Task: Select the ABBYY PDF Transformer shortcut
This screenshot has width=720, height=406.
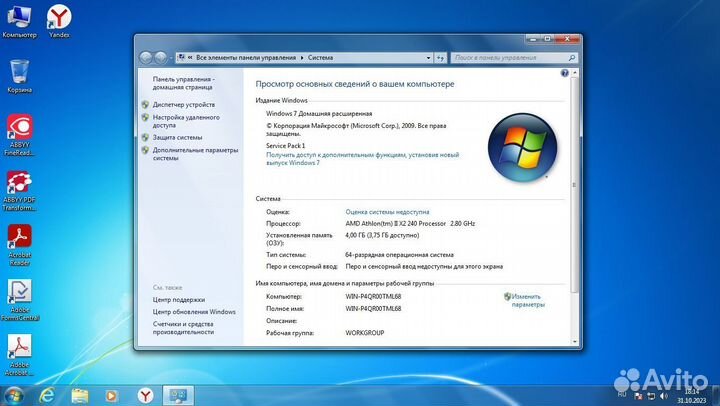Action: [x=19, y=191]
